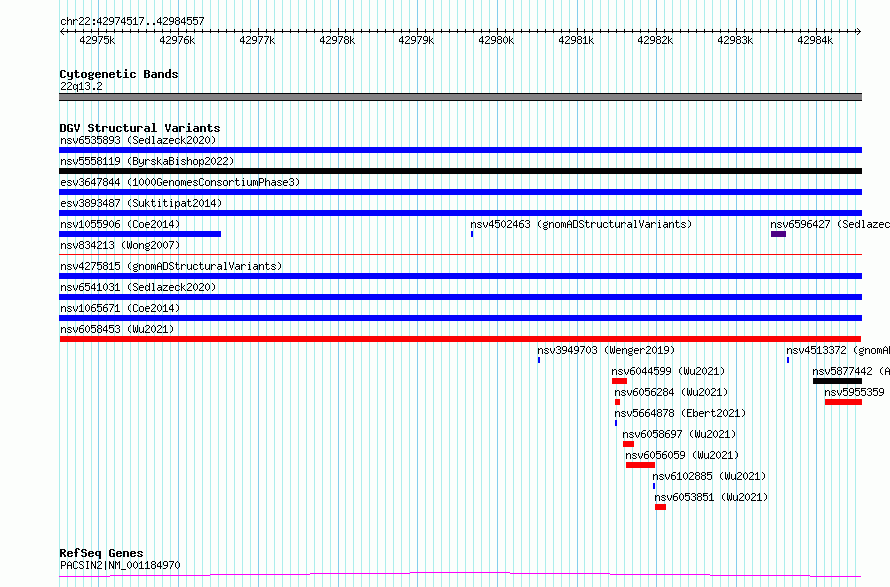Click the blue marker under nsv6102885

(654, 486)
